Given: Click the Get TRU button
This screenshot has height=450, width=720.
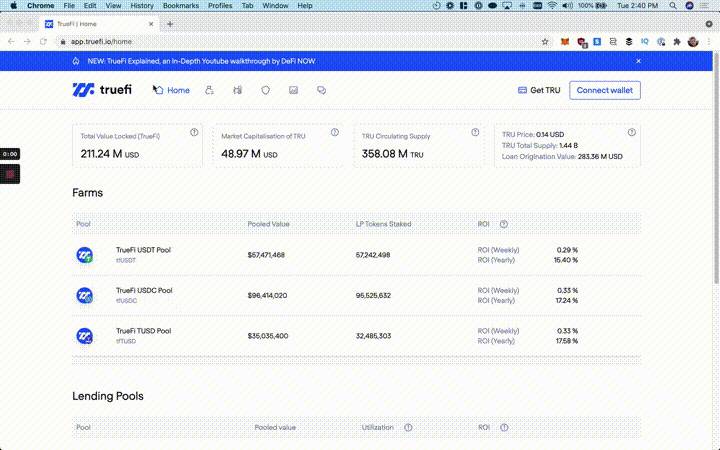Looking at the screenshot, I should [539, 90].
